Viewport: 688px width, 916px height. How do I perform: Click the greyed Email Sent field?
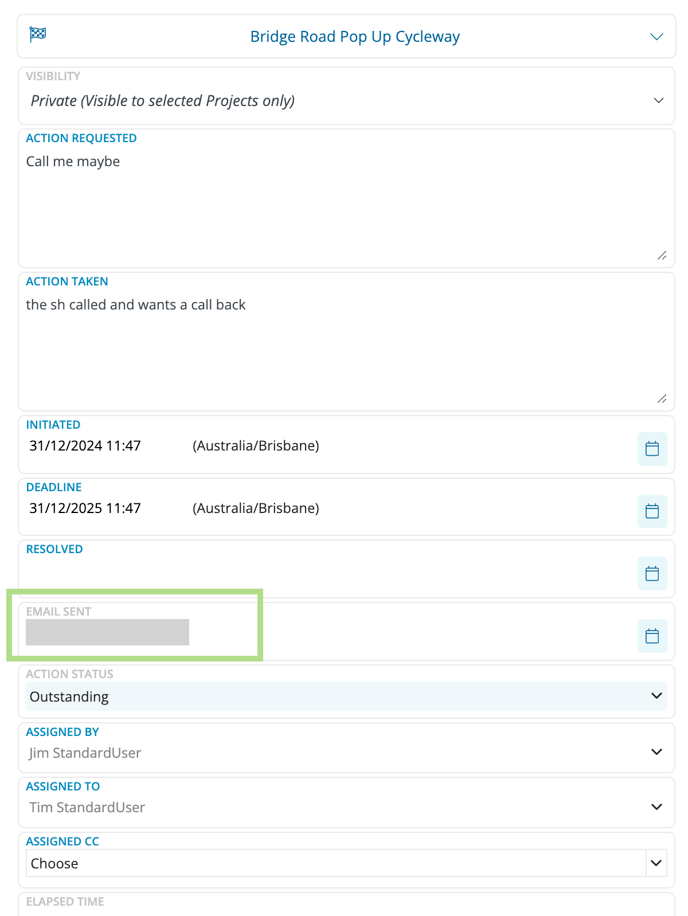[107, 632]
